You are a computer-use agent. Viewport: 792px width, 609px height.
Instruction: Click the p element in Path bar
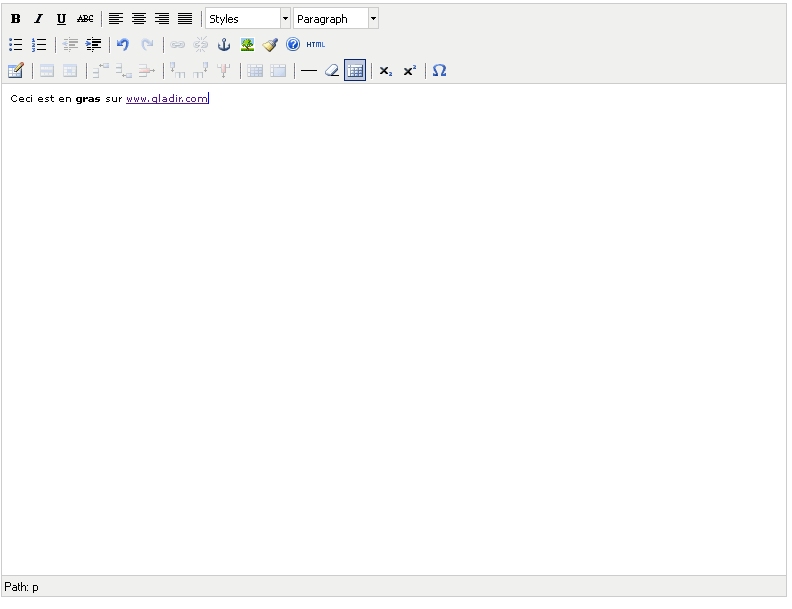coord(35,587)
